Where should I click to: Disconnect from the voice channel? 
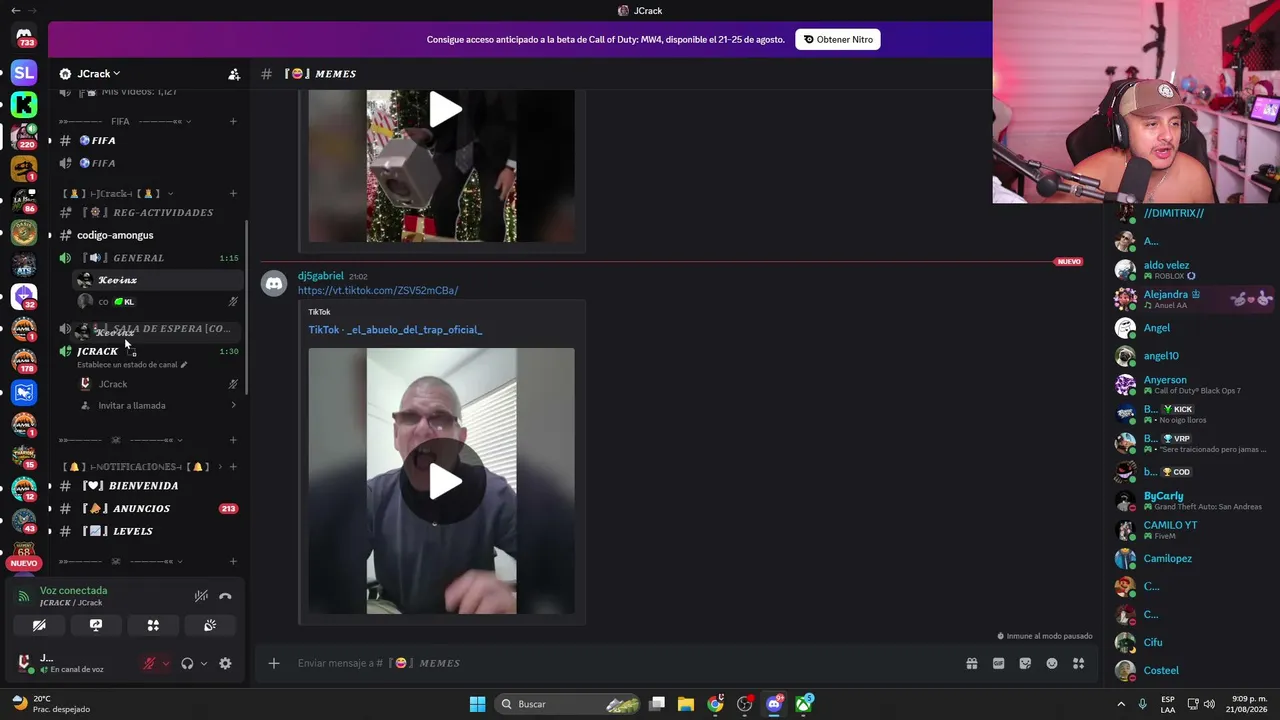tap(225, 596)
